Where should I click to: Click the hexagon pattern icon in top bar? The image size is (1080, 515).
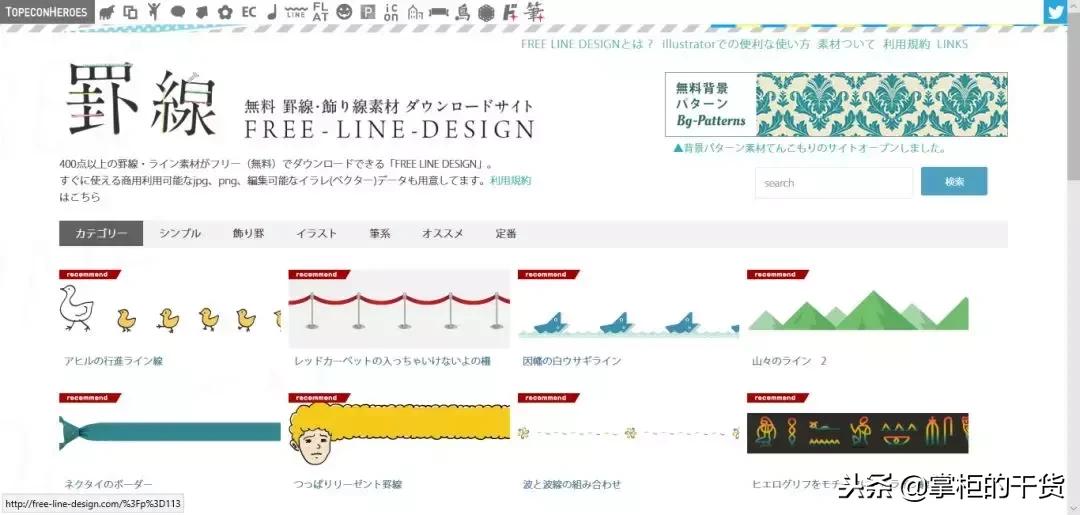[x=486, y=12]
